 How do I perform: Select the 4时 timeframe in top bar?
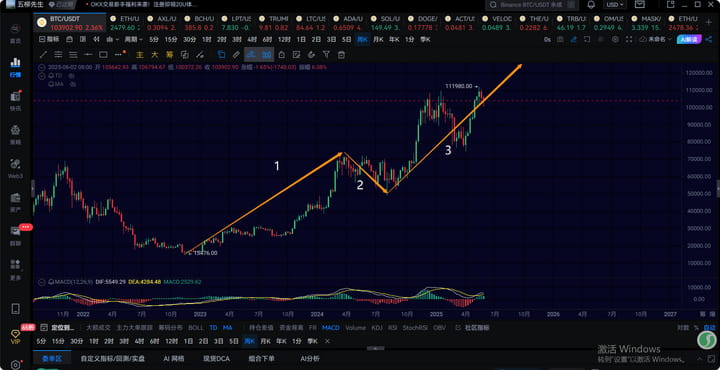click(x=252, y=39)
